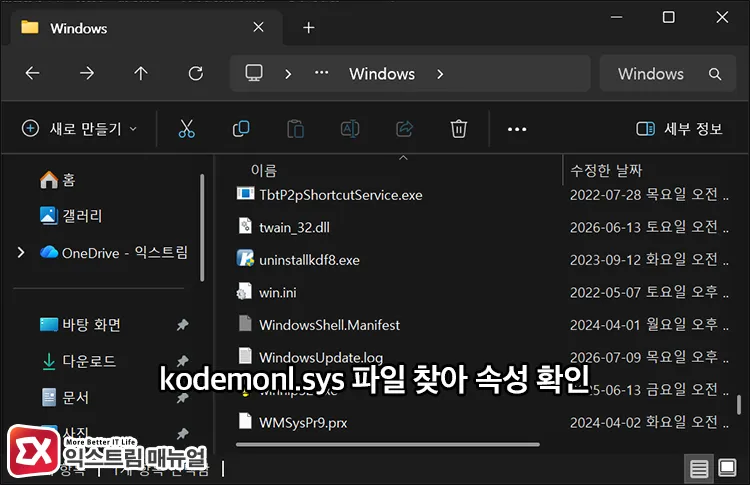Unpin 바탕 화면 via its pin icon
Viewport: 750px width, 485px height.
182,325
